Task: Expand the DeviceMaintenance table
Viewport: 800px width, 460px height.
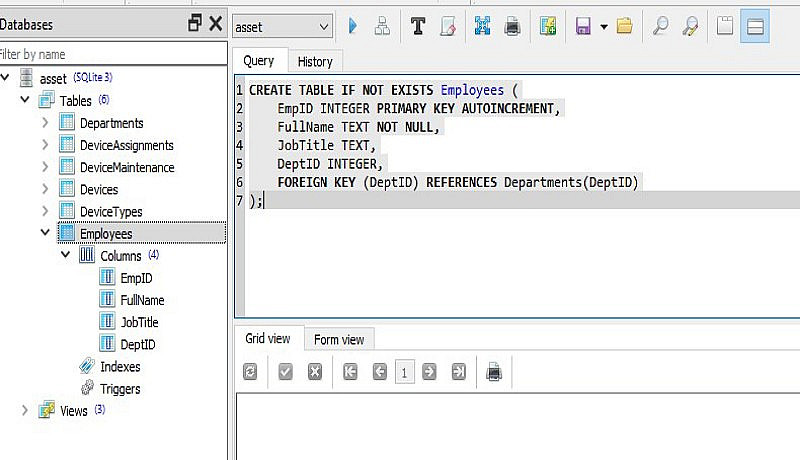Action: [x=45, y=167]
